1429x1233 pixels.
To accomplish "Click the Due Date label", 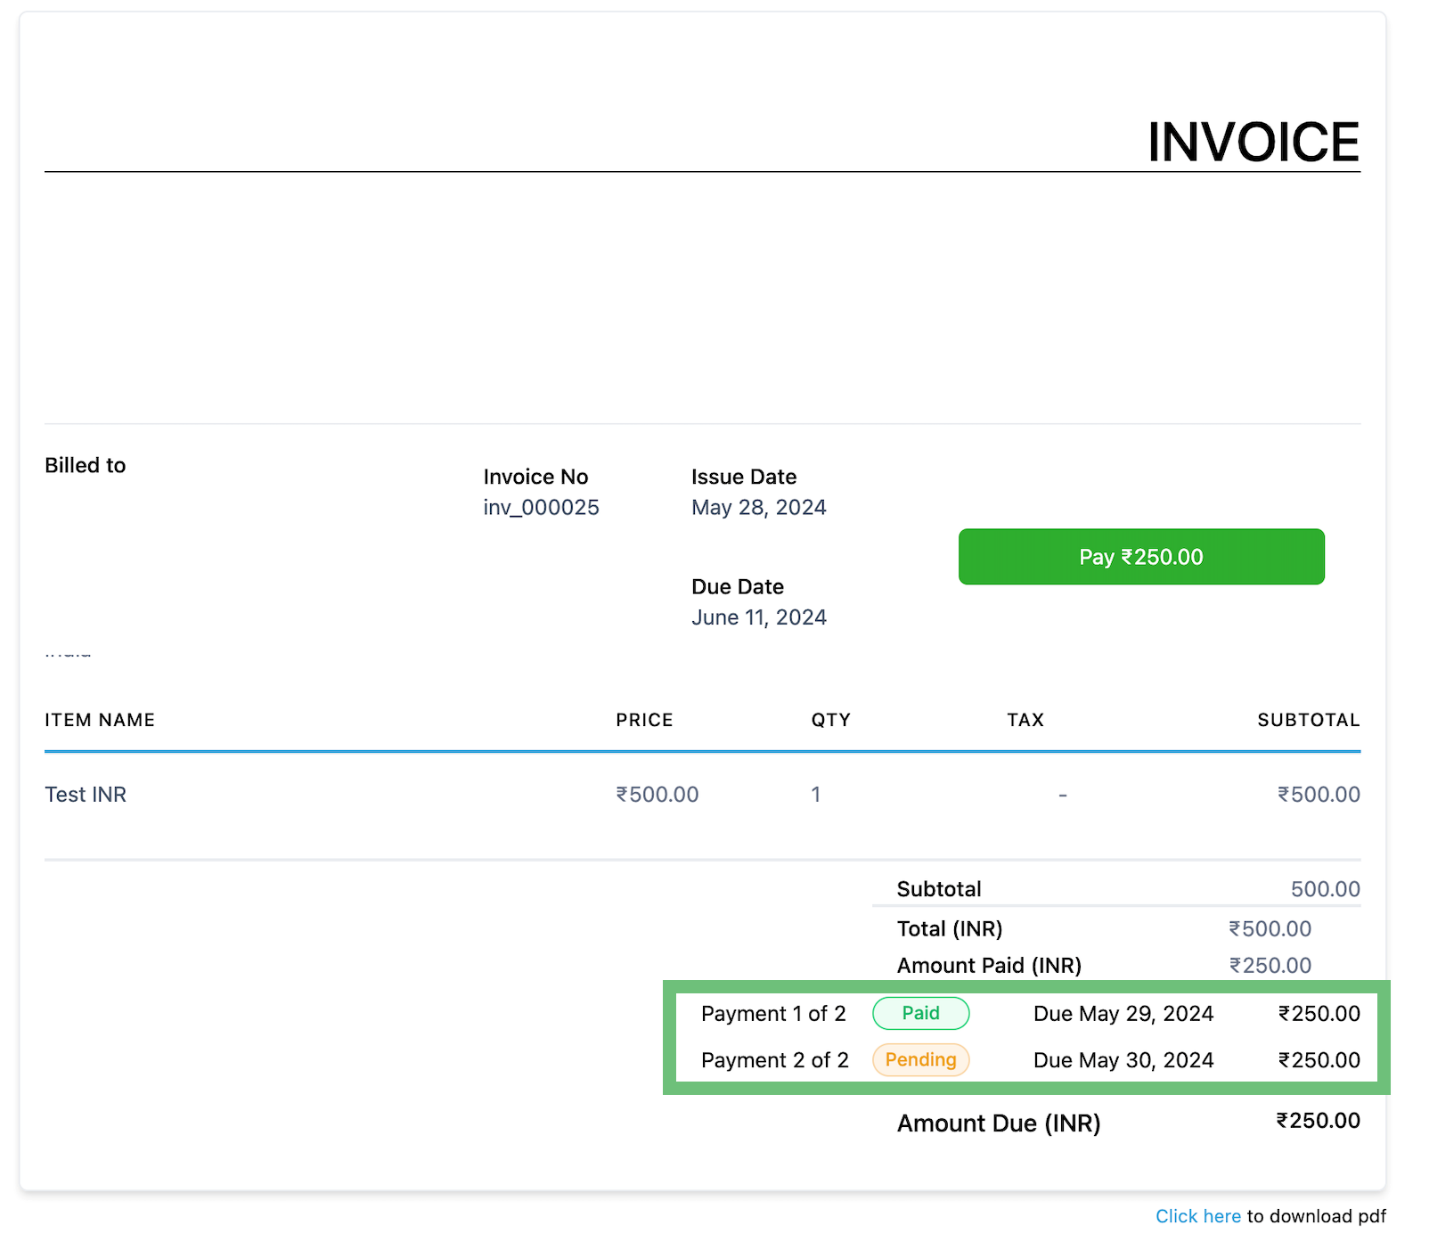I will tap(738, 587).
